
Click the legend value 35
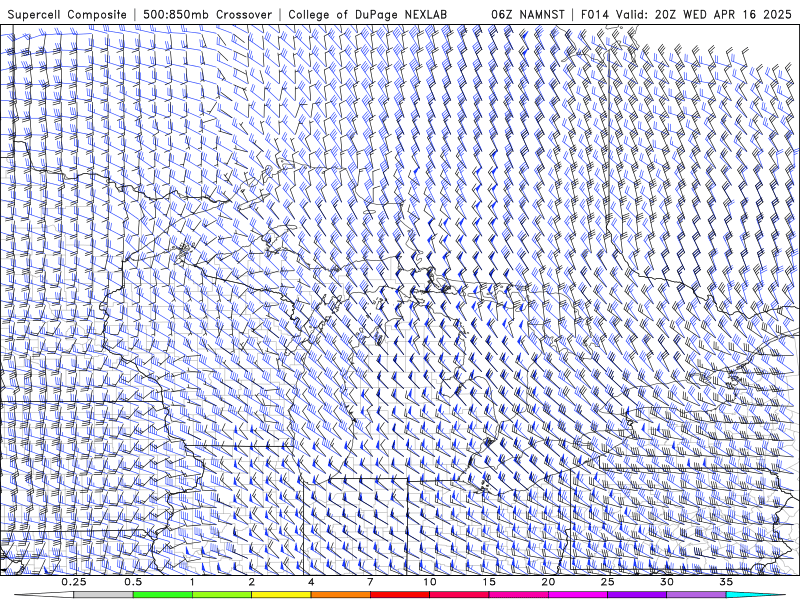pyautogui.click(x=726, y=582)
